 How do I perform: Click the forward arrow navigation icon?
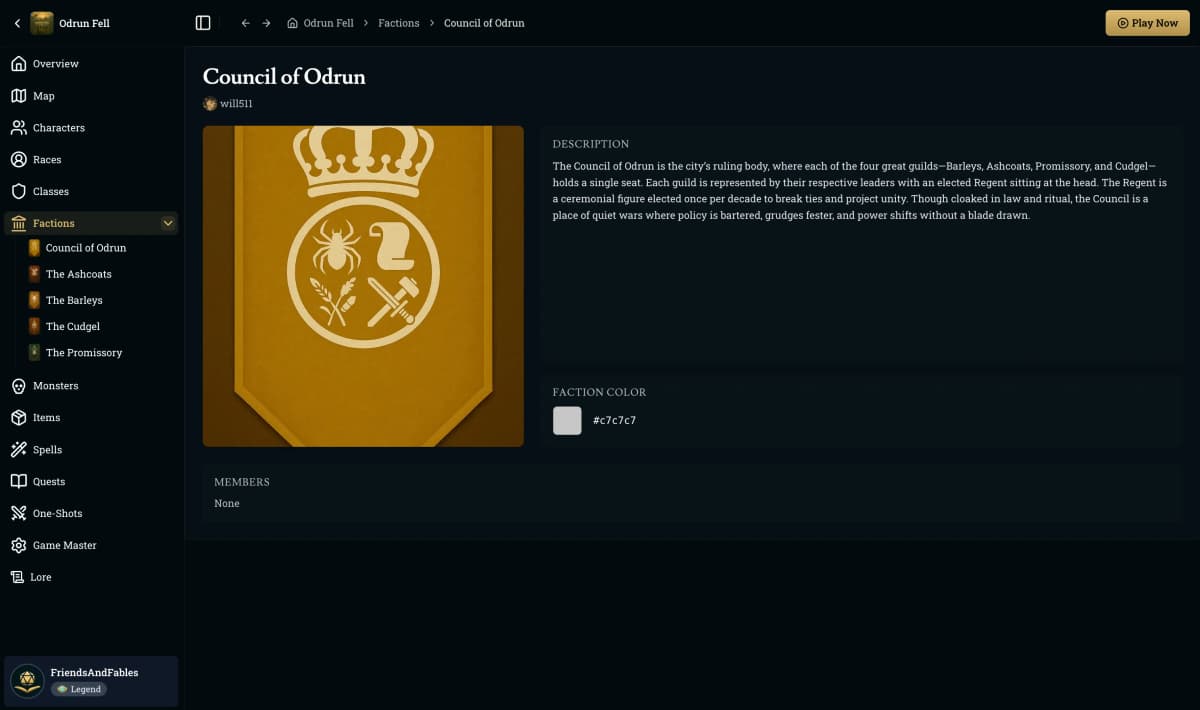266,23
